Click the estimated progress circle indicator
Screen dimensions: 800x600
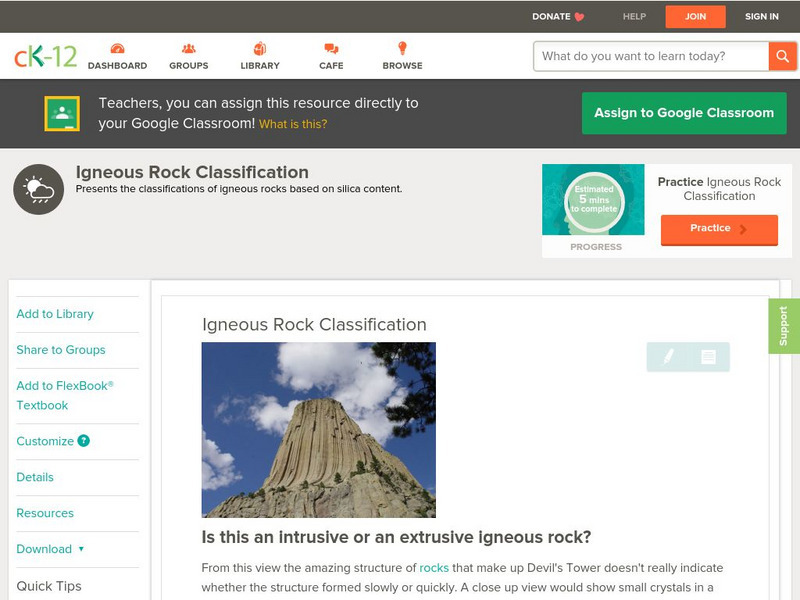click(x=593, y=201)
